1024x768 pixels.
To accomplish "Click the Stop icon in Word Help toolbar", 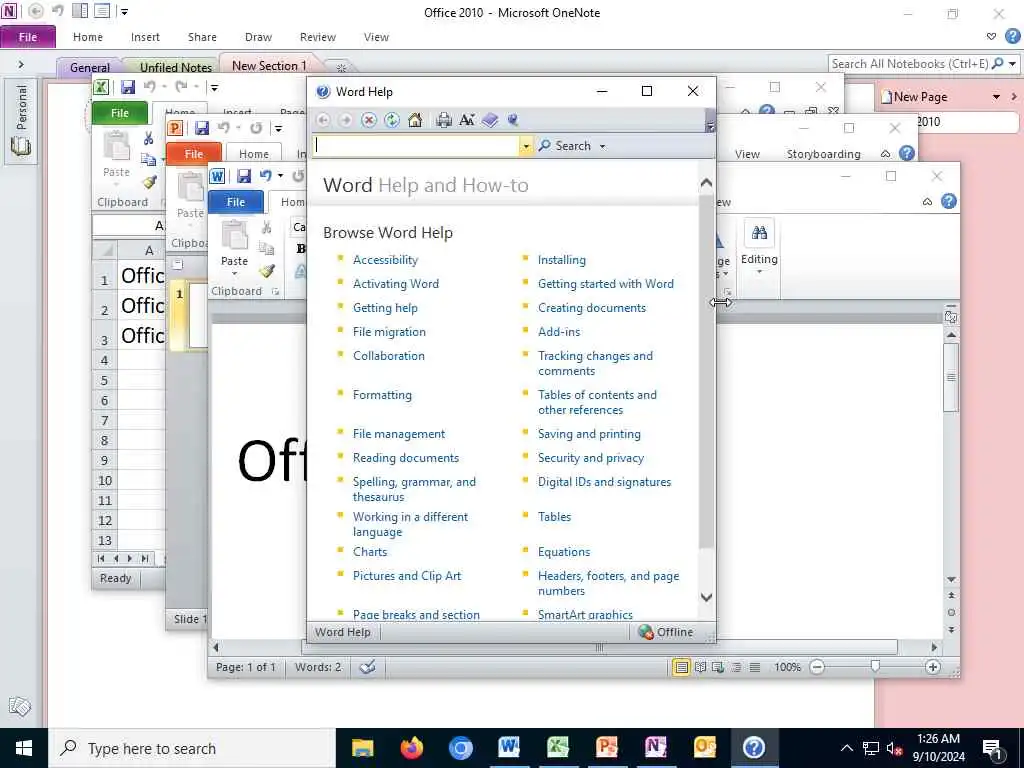I will (x=369, y=120).
